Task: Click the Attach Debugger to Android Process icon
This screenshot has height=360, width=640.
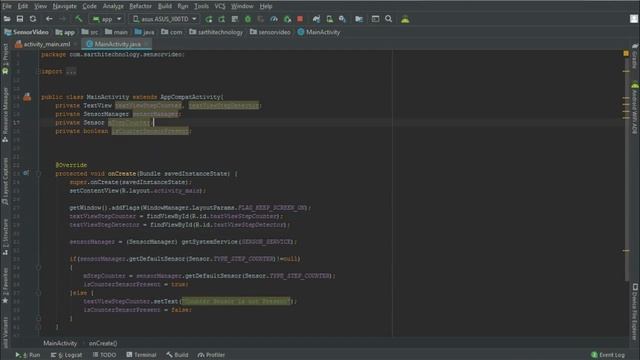Action: (287, 19)
